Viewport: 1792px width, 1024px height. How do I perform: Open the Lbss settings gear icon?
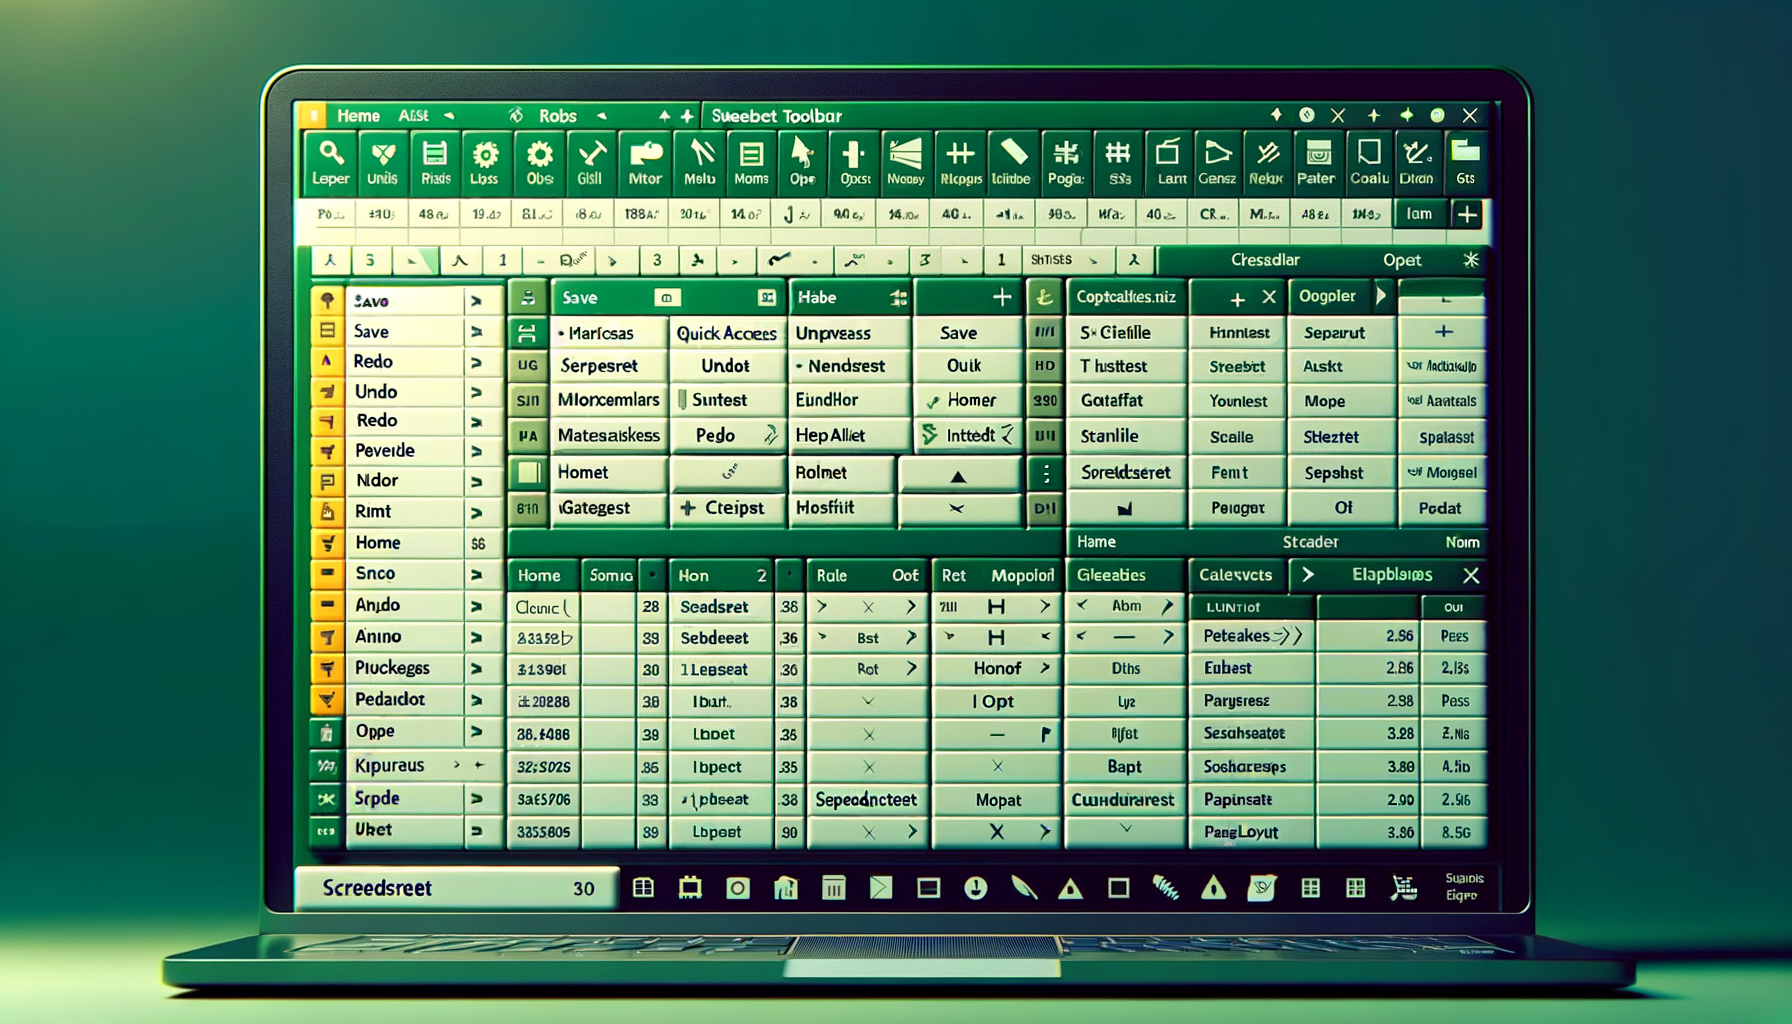[485, 160]
